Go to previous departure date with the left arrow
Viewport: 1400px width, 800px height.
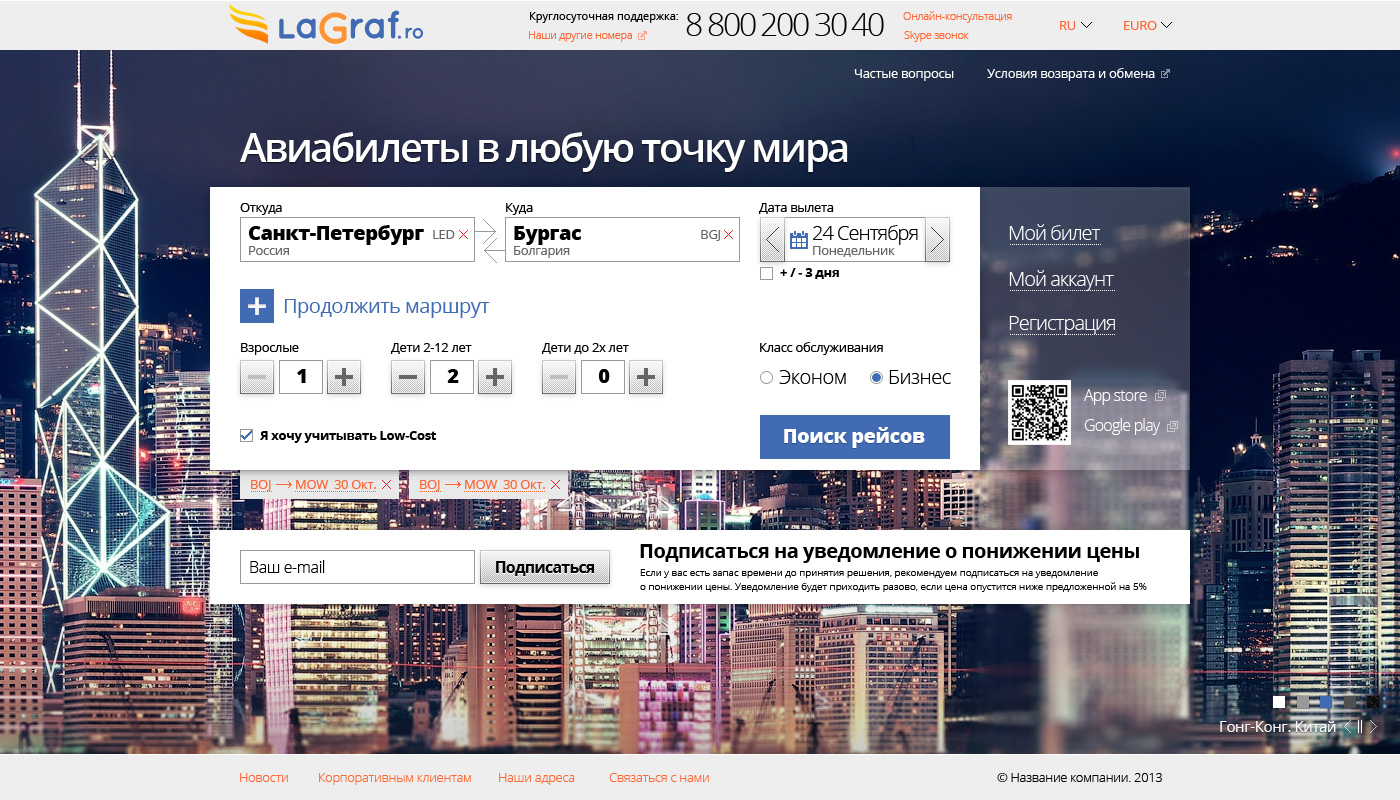[772, 240]
